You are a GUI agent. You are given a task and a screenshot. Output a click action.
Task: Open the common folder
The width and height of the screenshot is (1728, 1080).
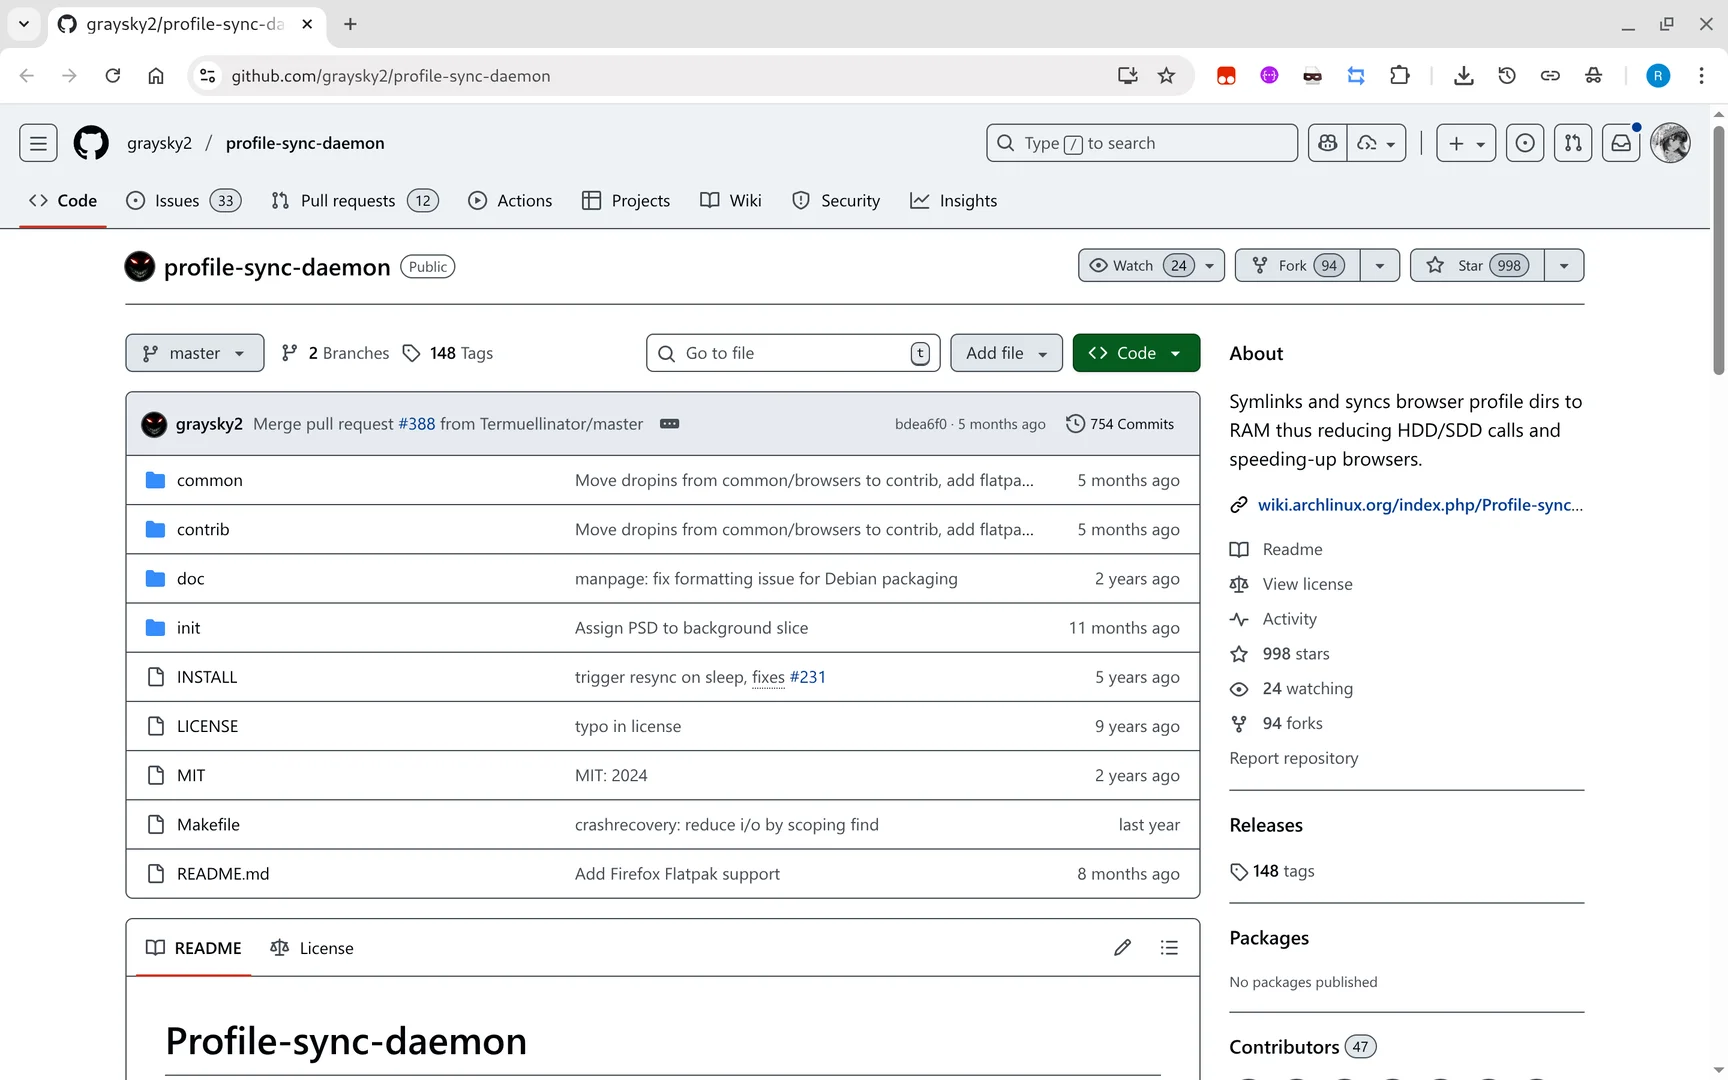click(x=210, y=480)
